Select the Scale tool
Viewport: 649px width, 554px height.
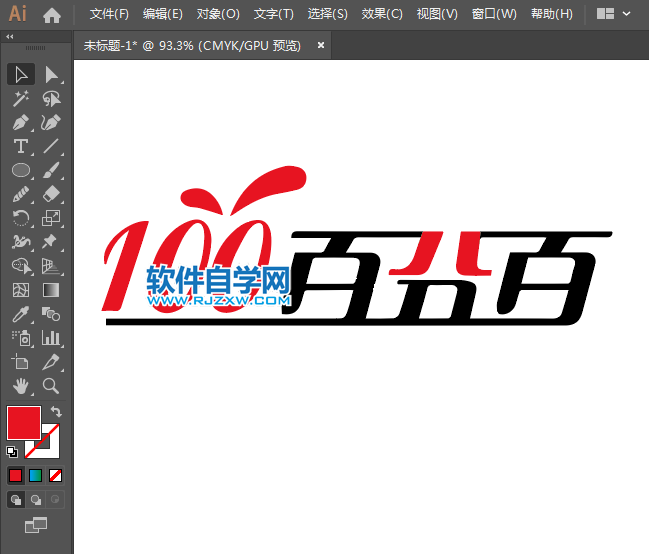click(x=51, y=218)
